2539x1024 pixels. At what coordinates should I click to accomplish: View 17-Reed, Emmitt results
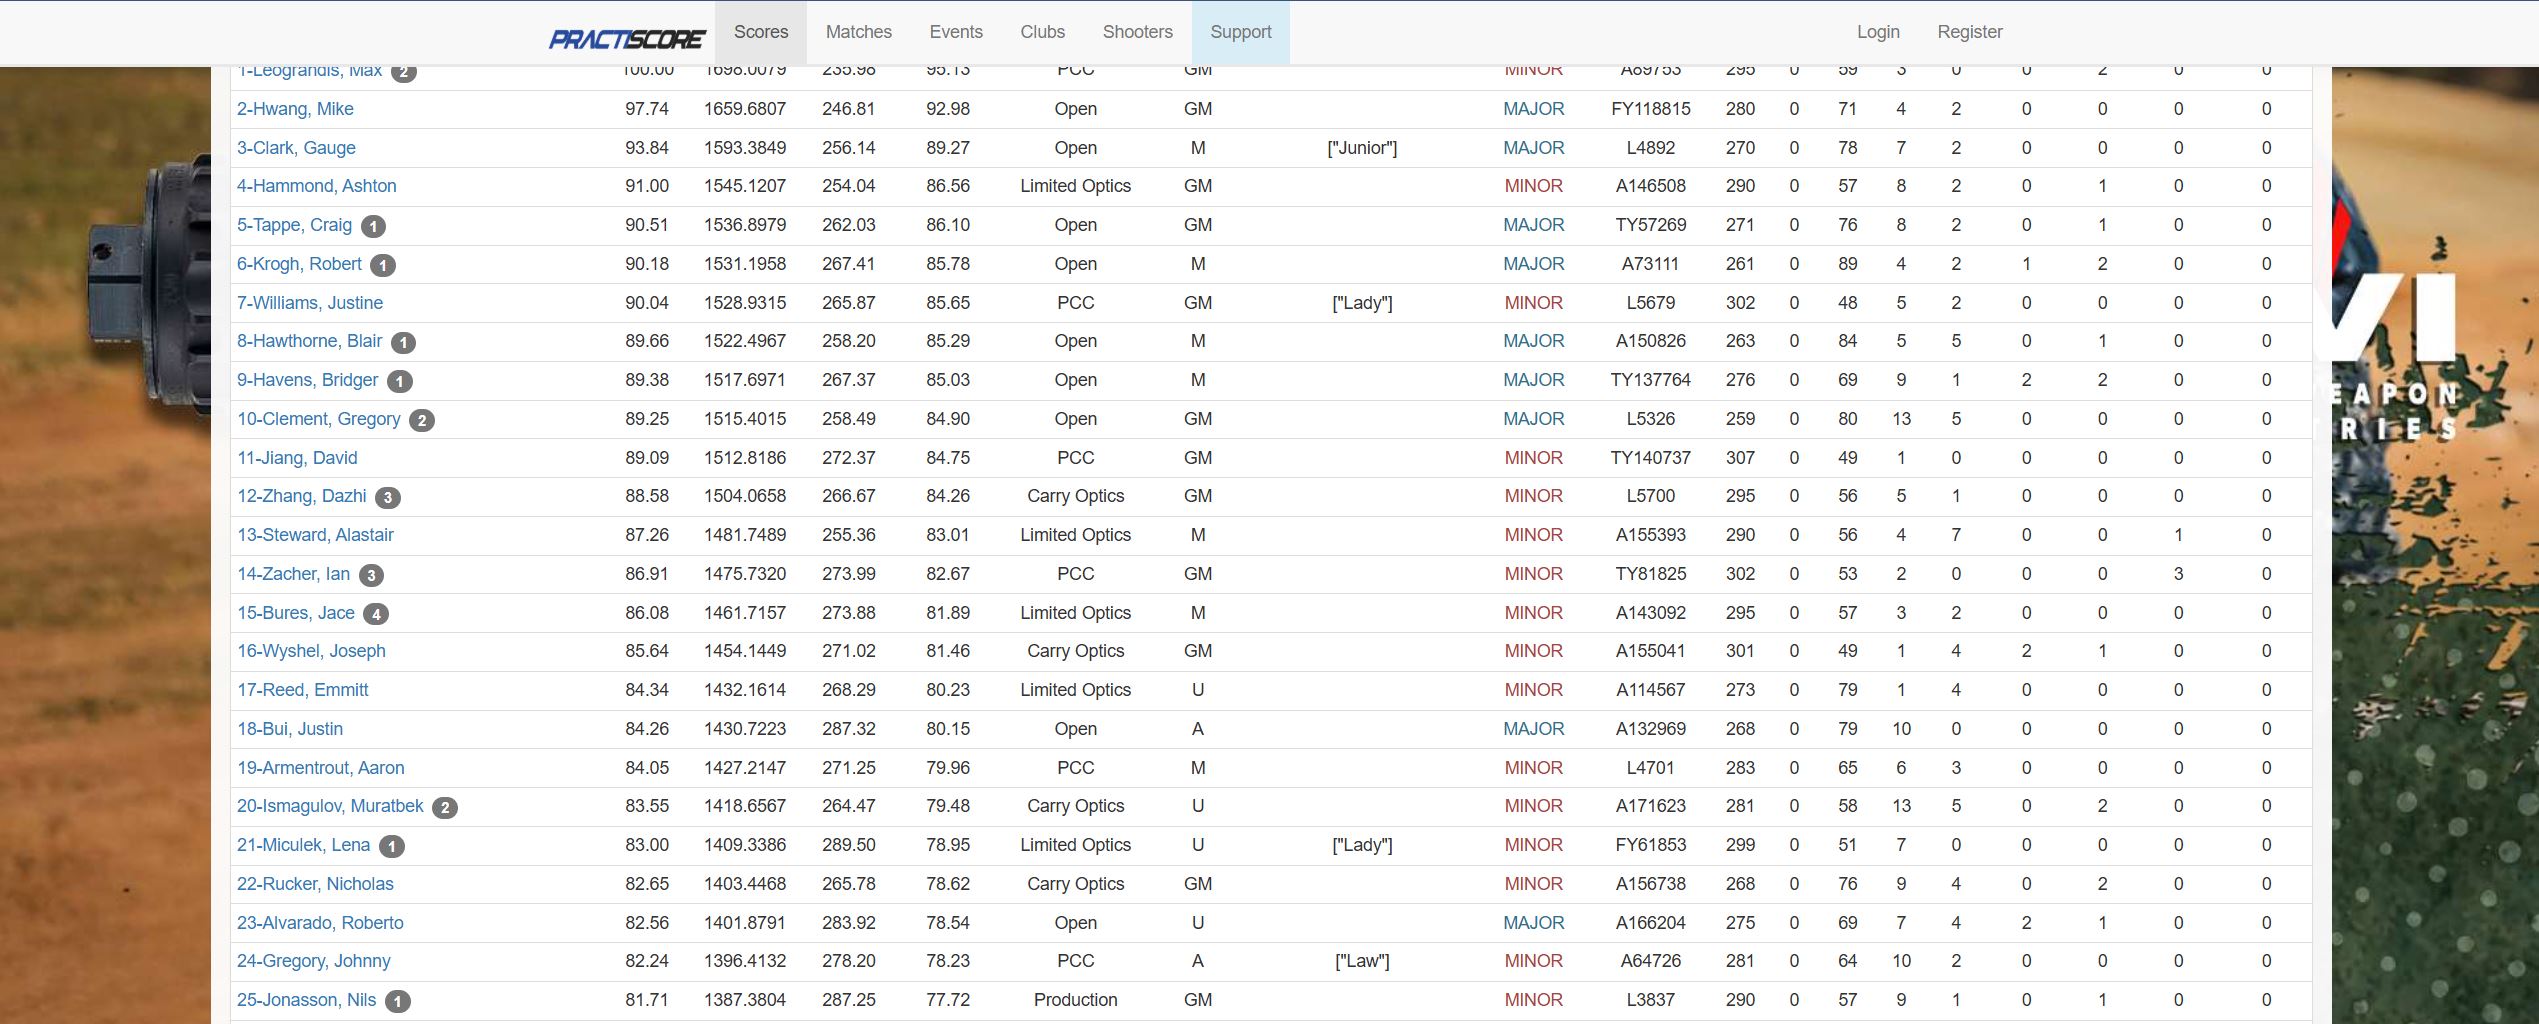point(303,690)
